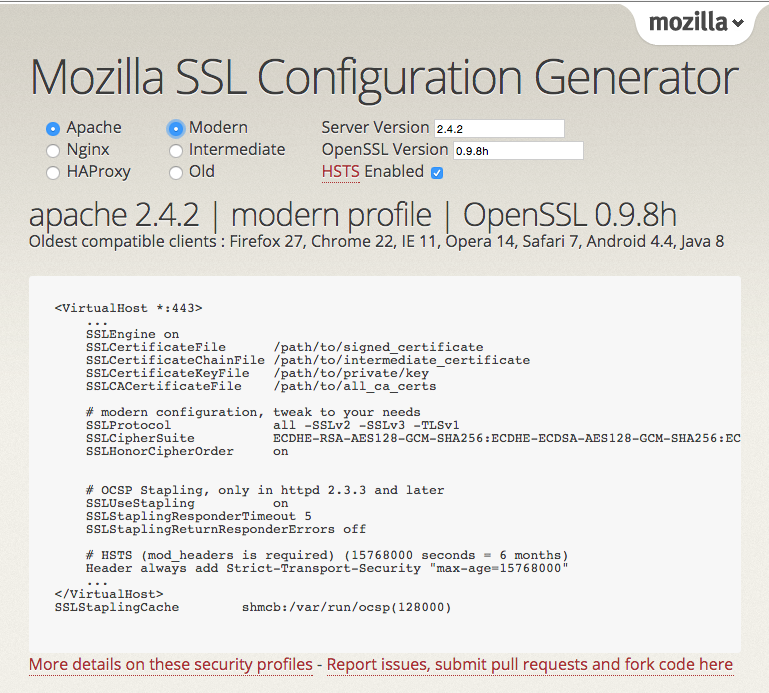The height and width of the screenshot is (693, 769).
Task: Click the Strict-Transport-Security header line
Action: coord(327,568)
